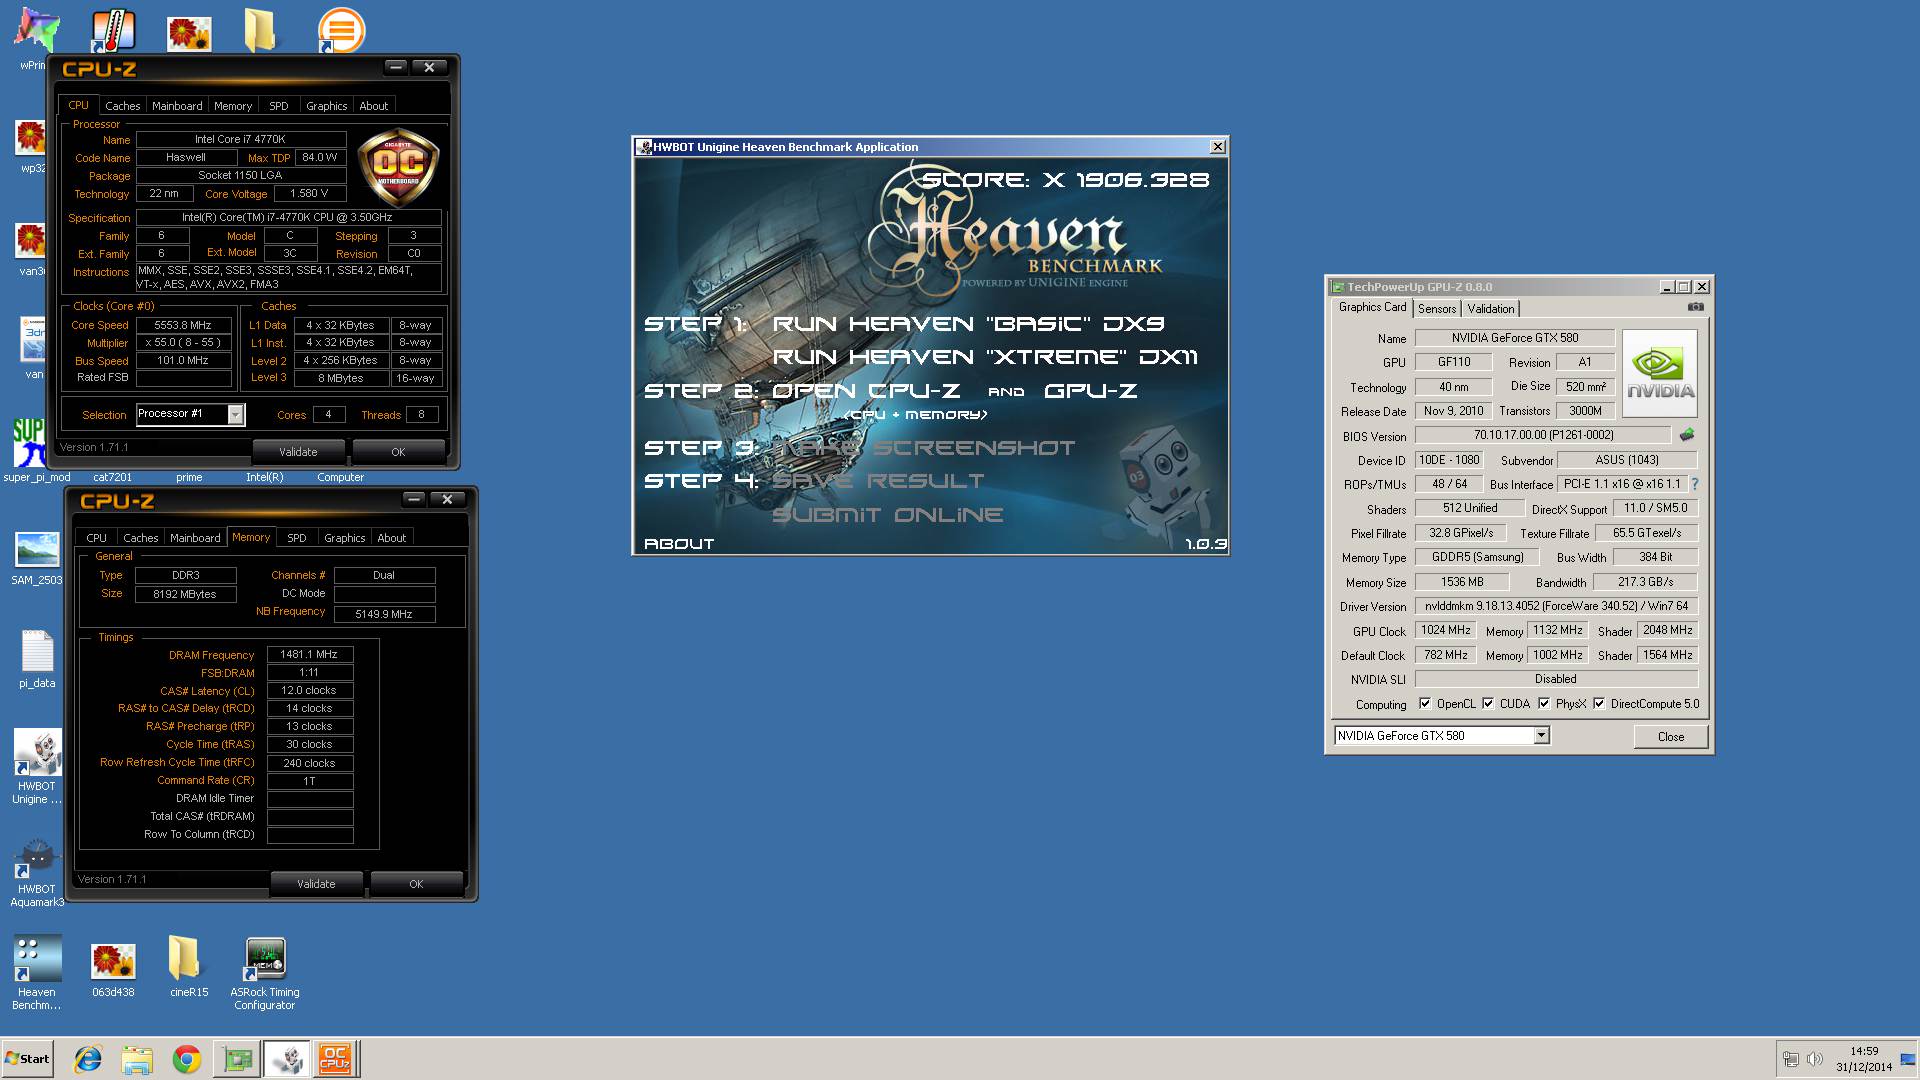Switch to Caches tab in top CPU-Z window

tap(123, 106)
